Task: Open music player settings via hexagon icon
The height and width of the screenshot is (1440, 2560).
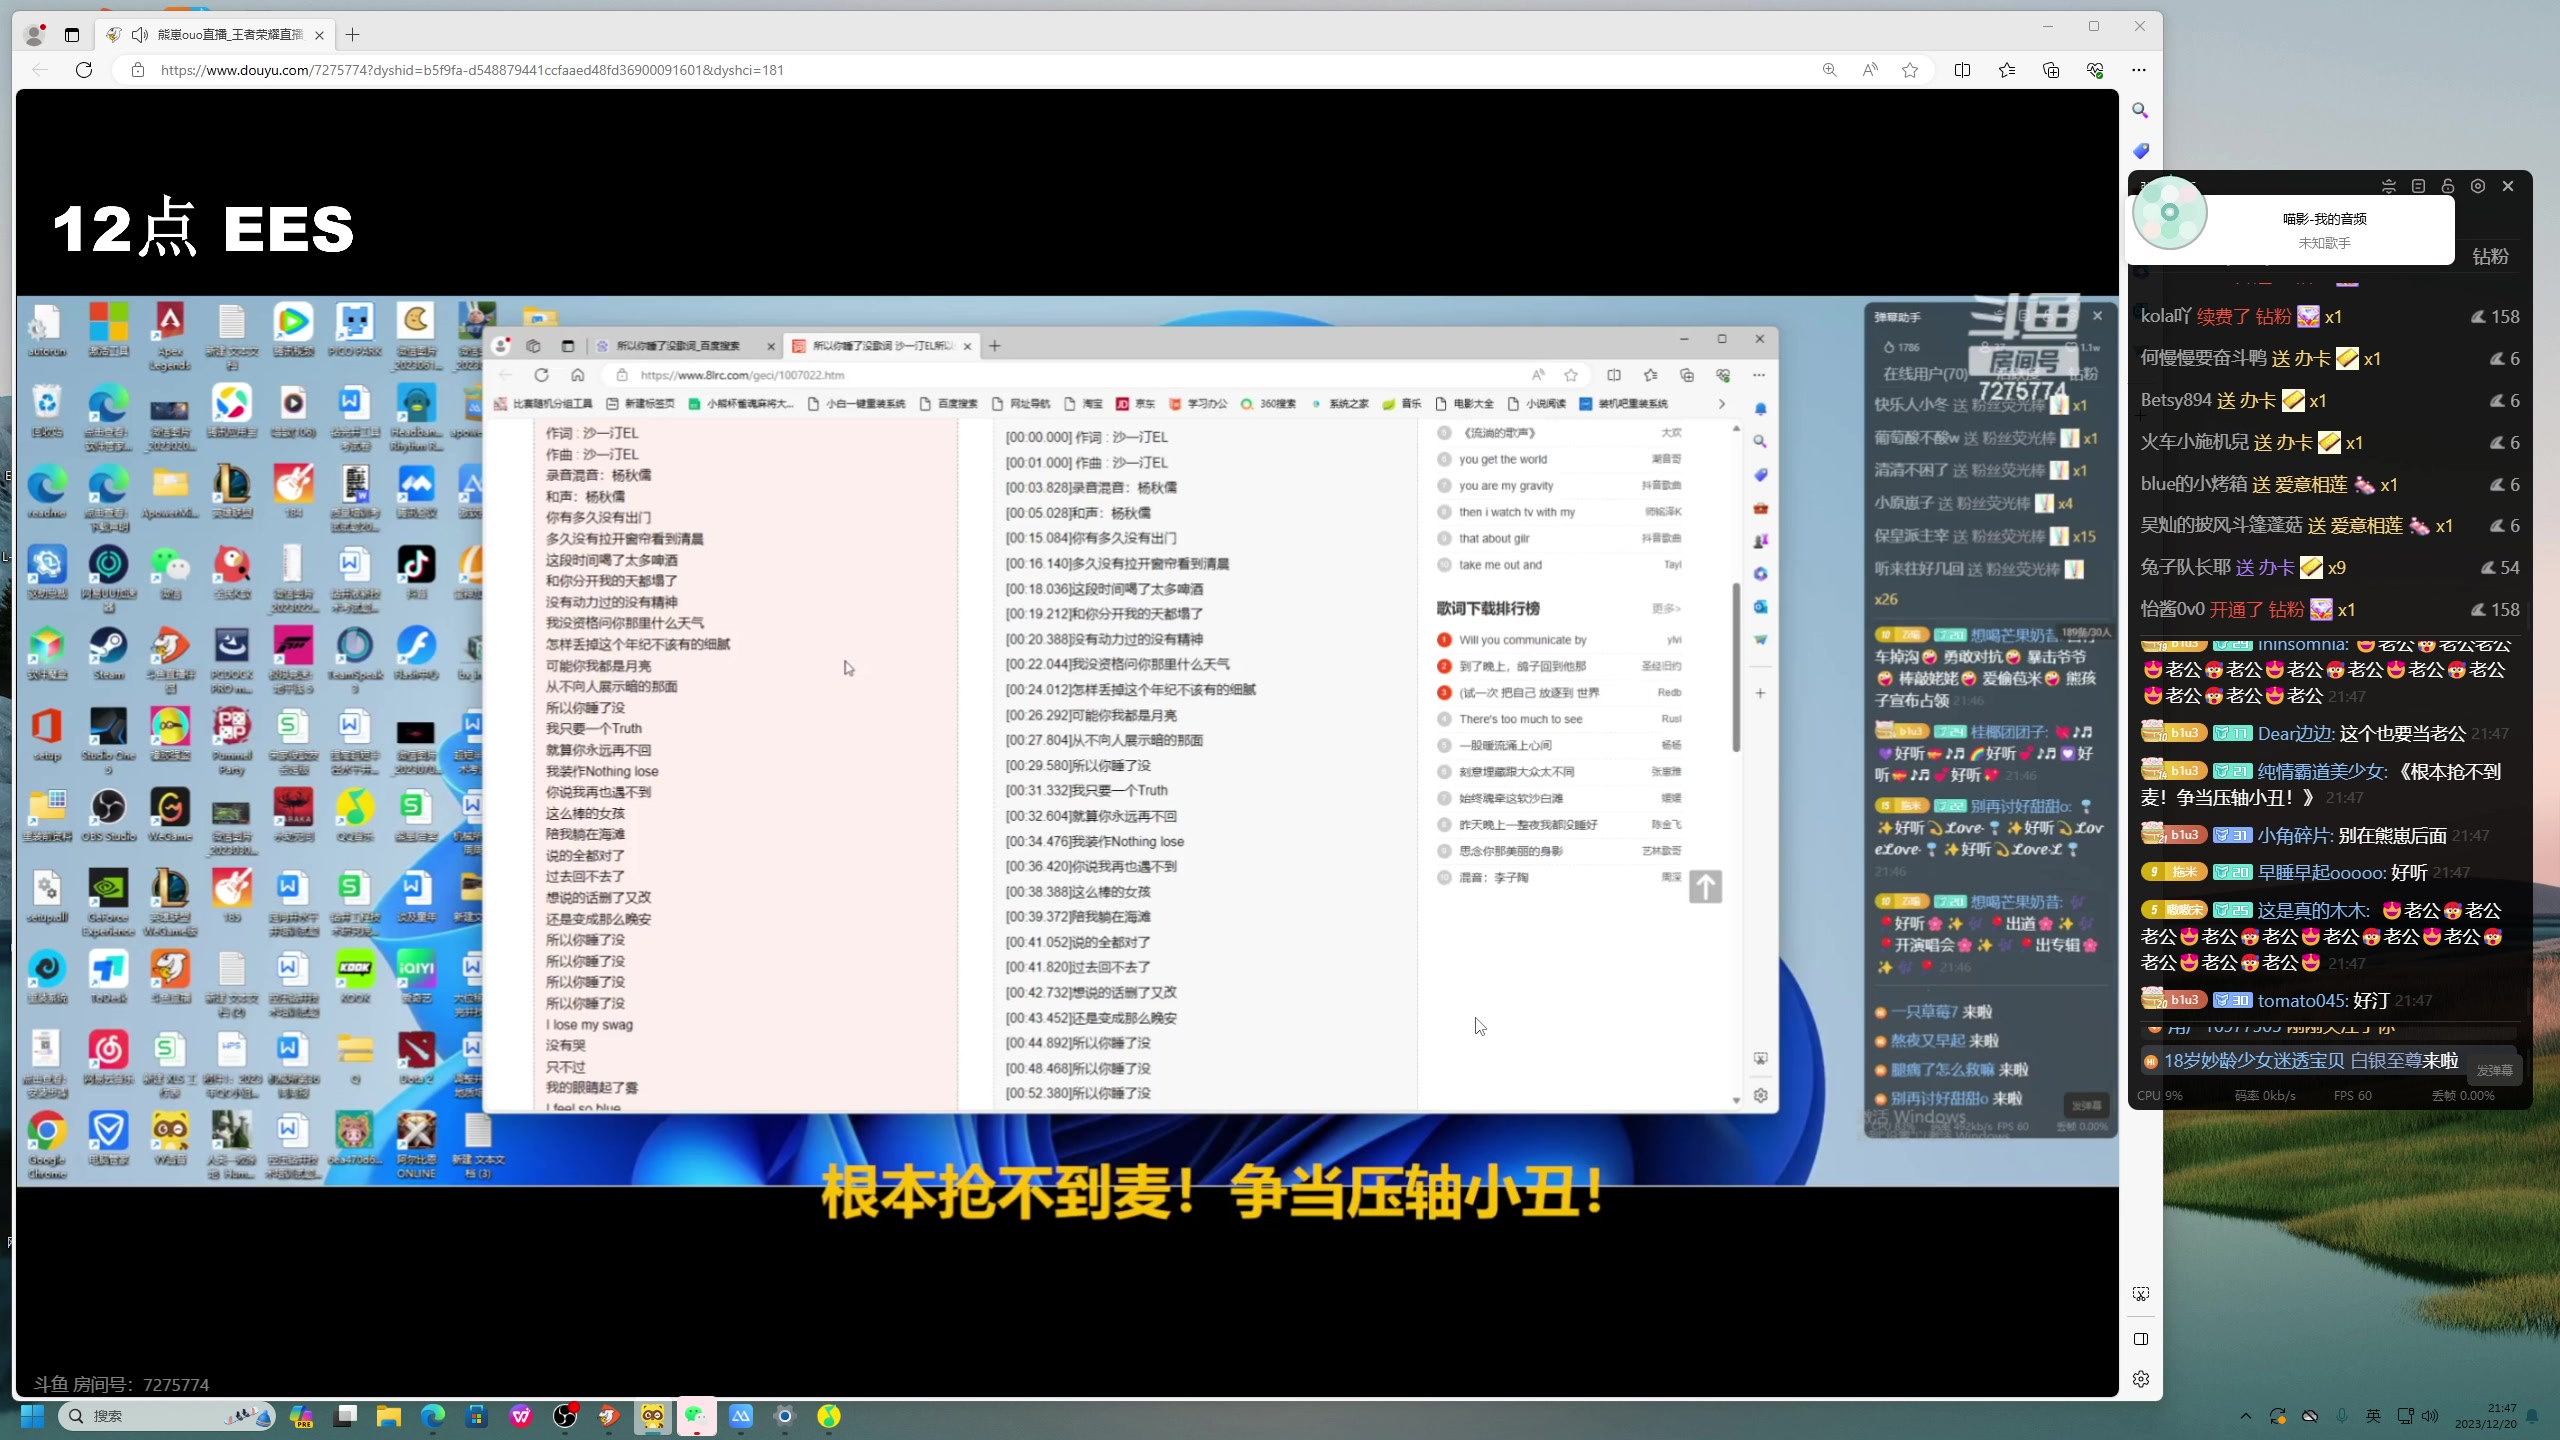Action: point(2479,186)
